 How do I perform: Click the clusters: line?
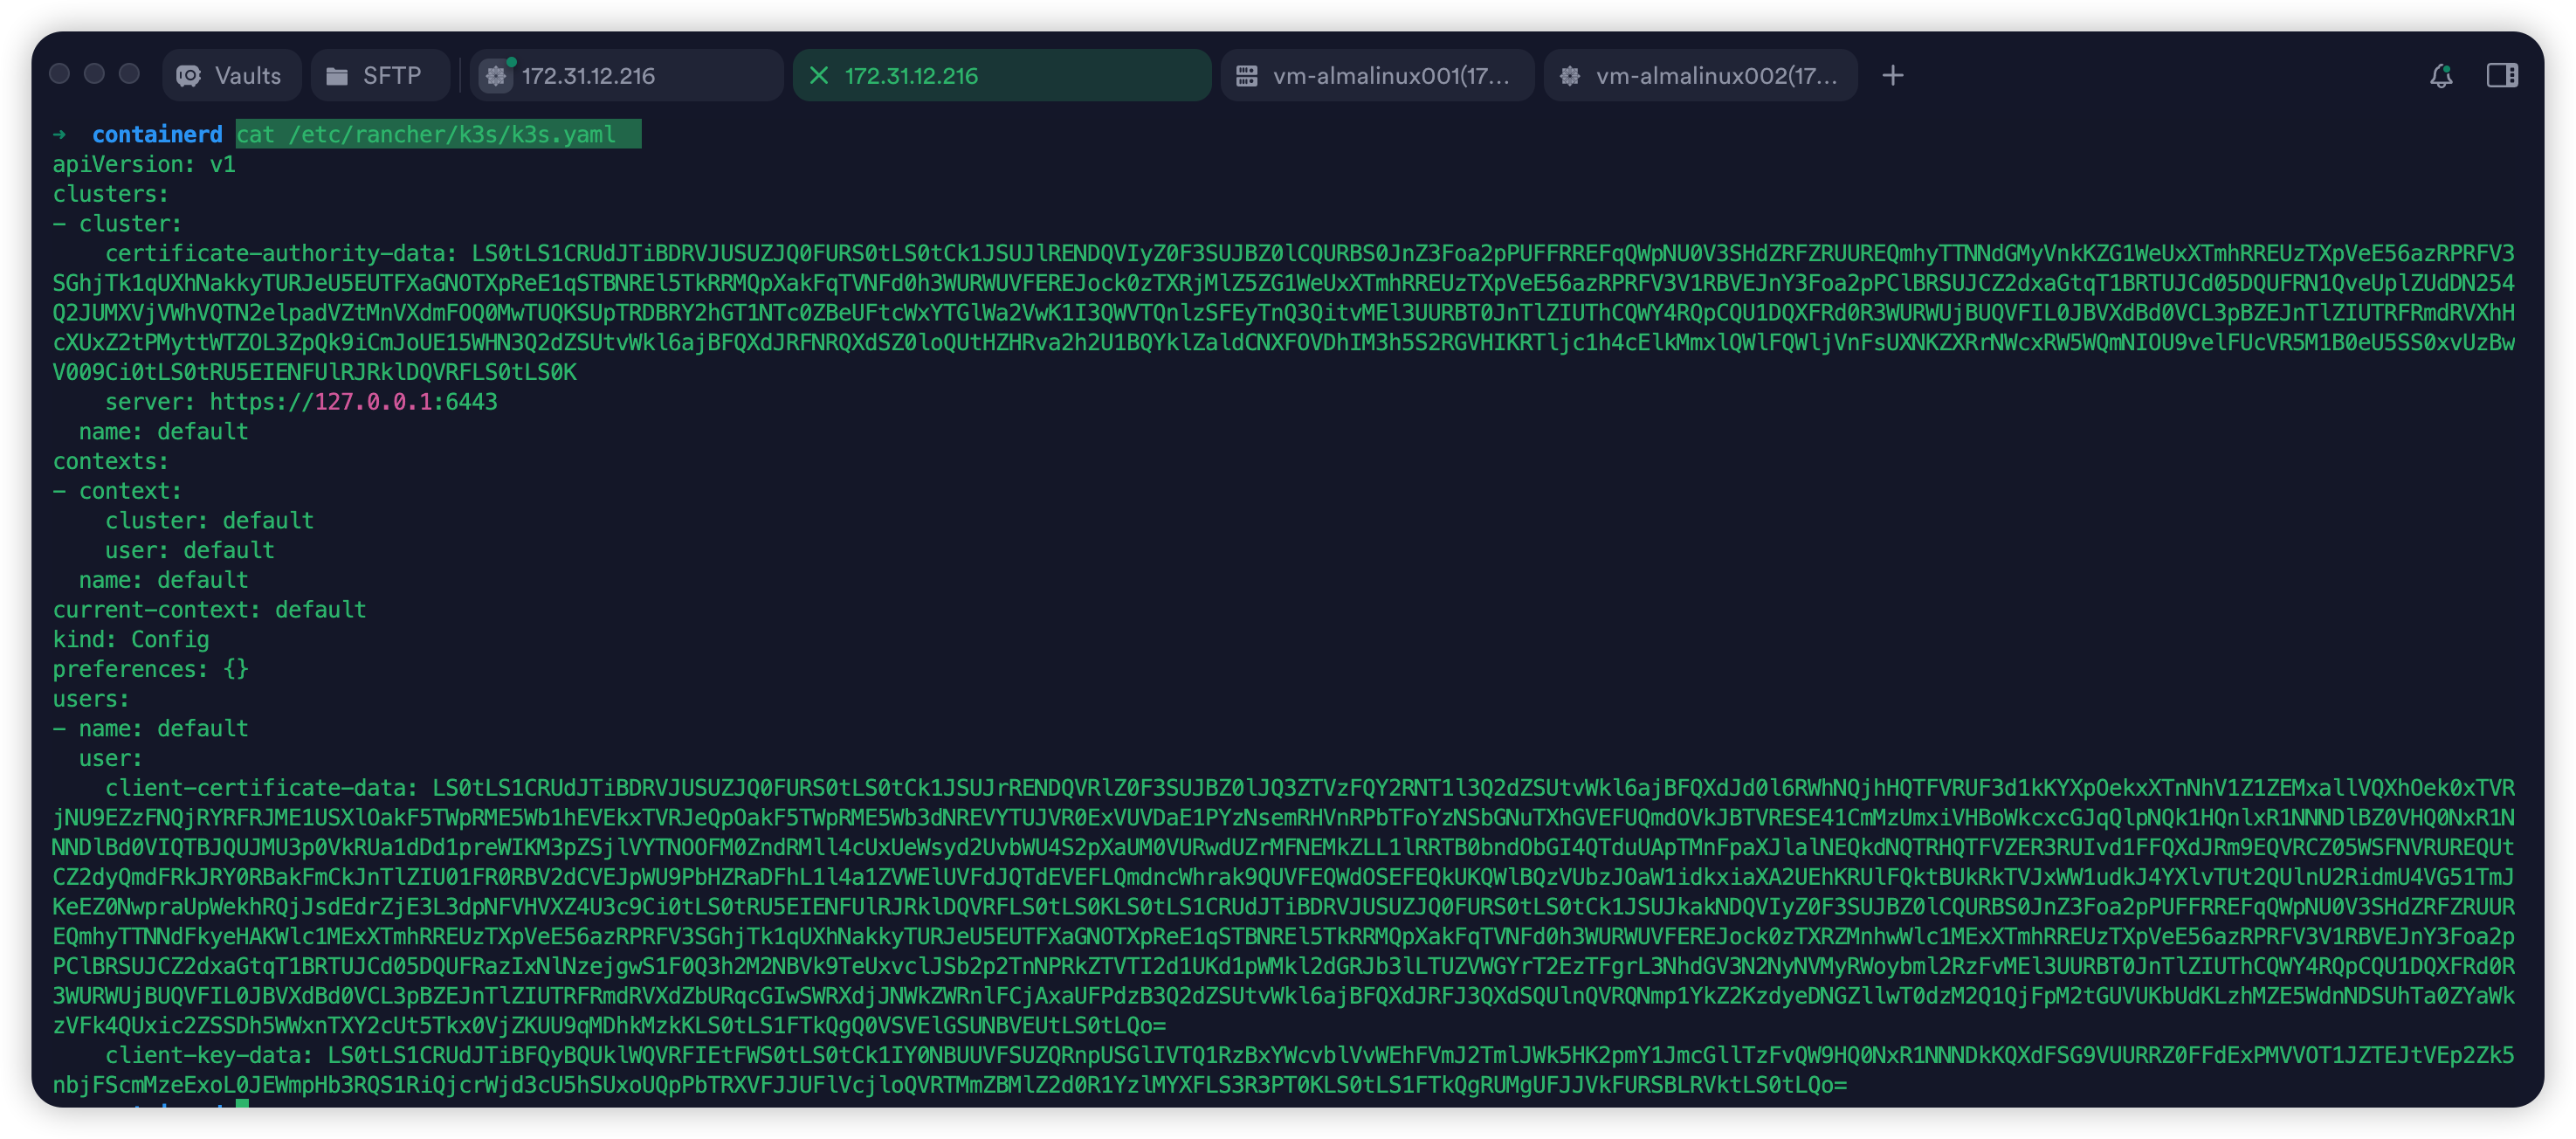click(x=111, y=193)
